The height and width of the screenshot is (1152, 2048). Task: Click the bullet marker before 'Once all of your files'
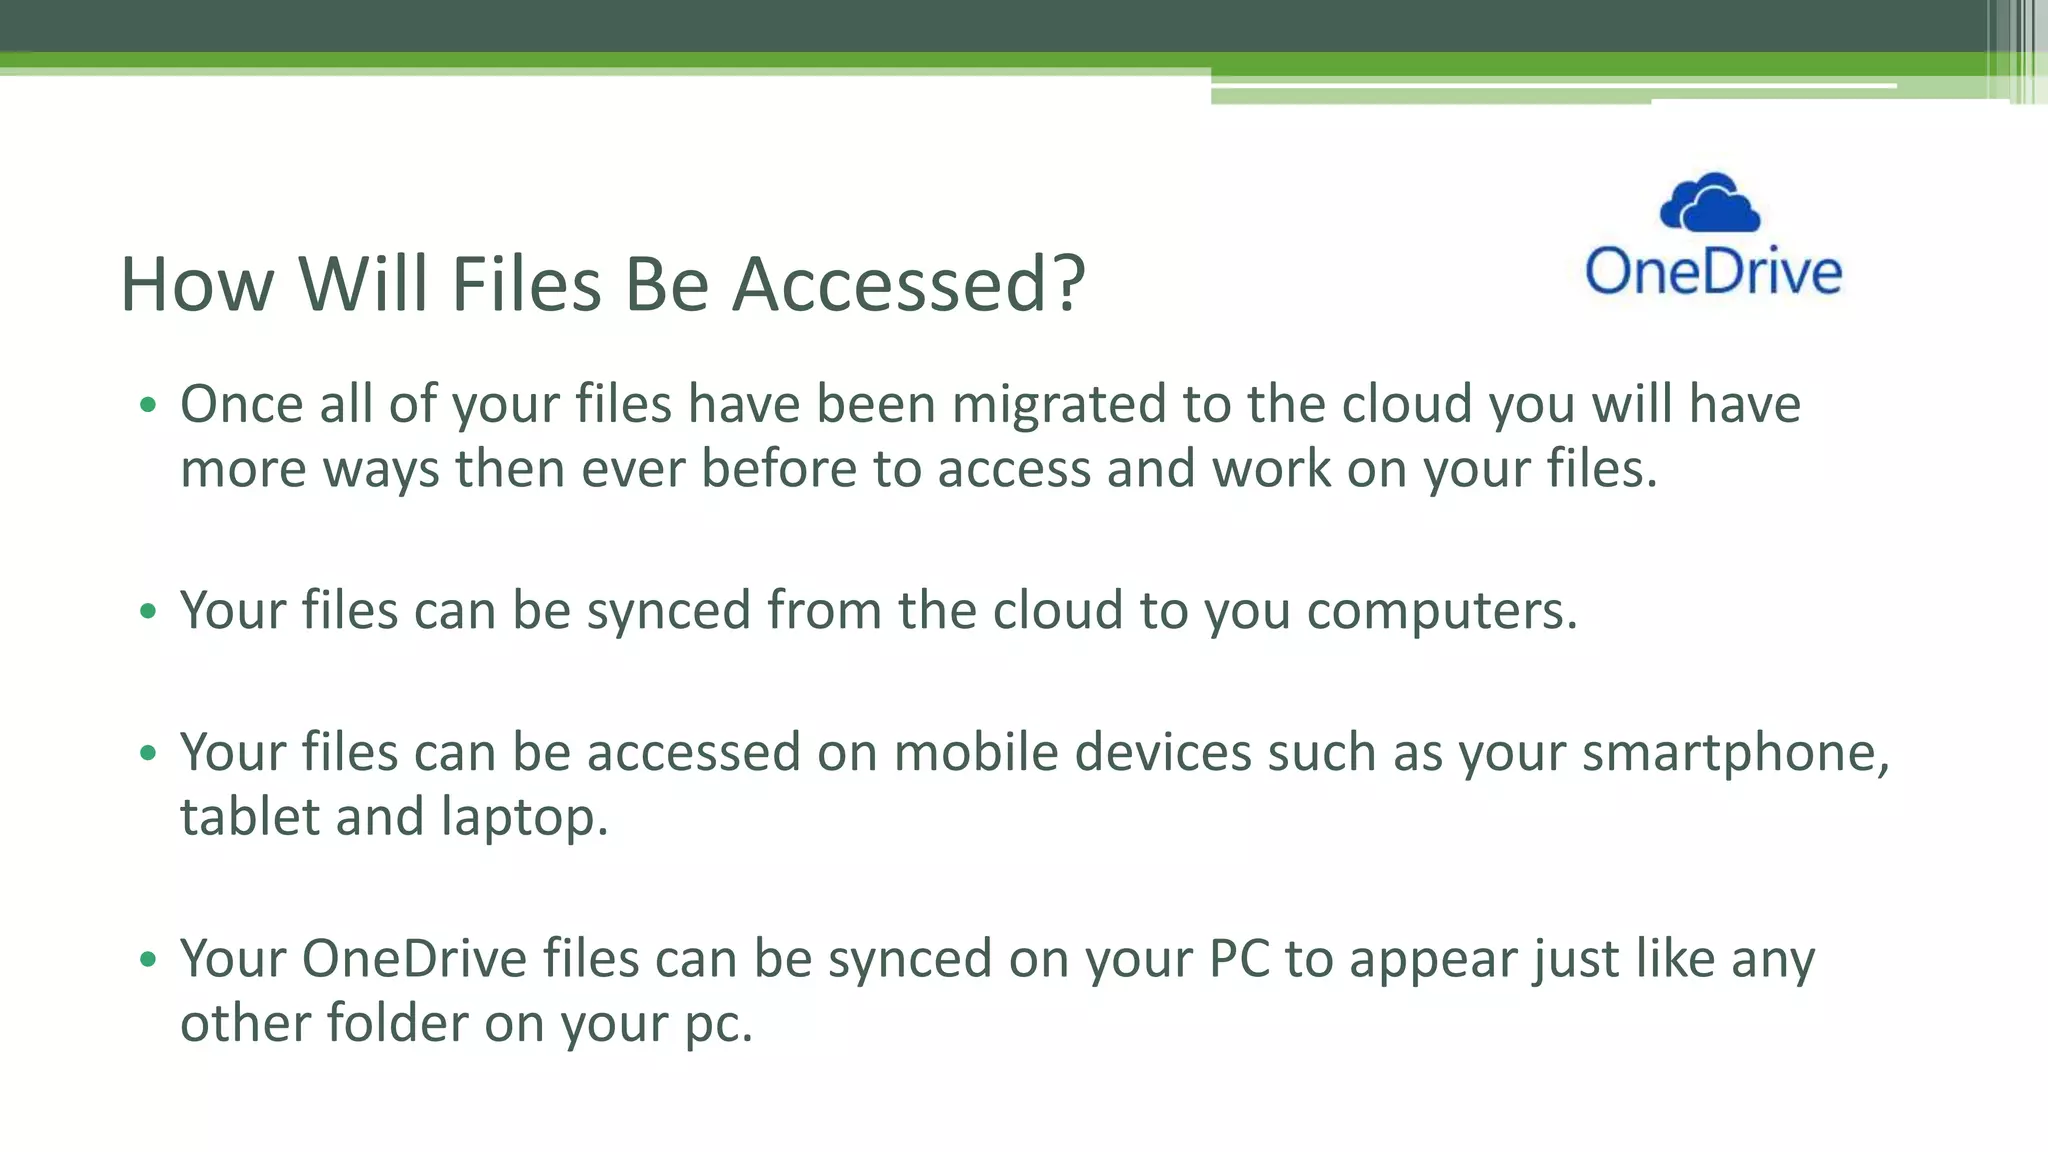click(x=149, y=405)
